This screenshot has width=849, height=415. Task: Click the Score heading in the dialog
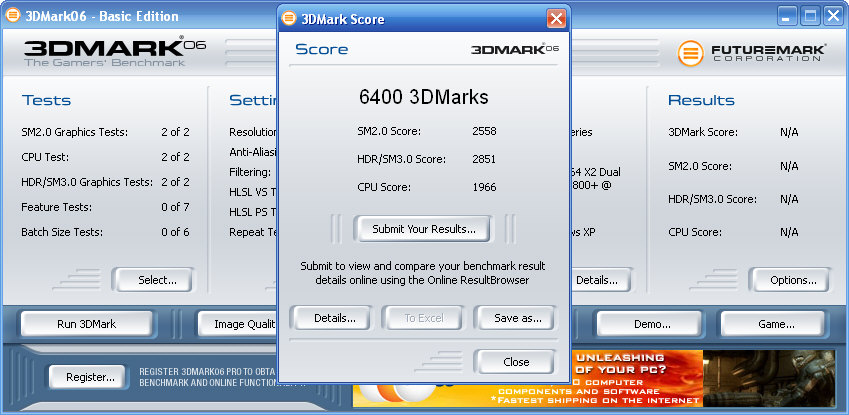tap(322, 49)
